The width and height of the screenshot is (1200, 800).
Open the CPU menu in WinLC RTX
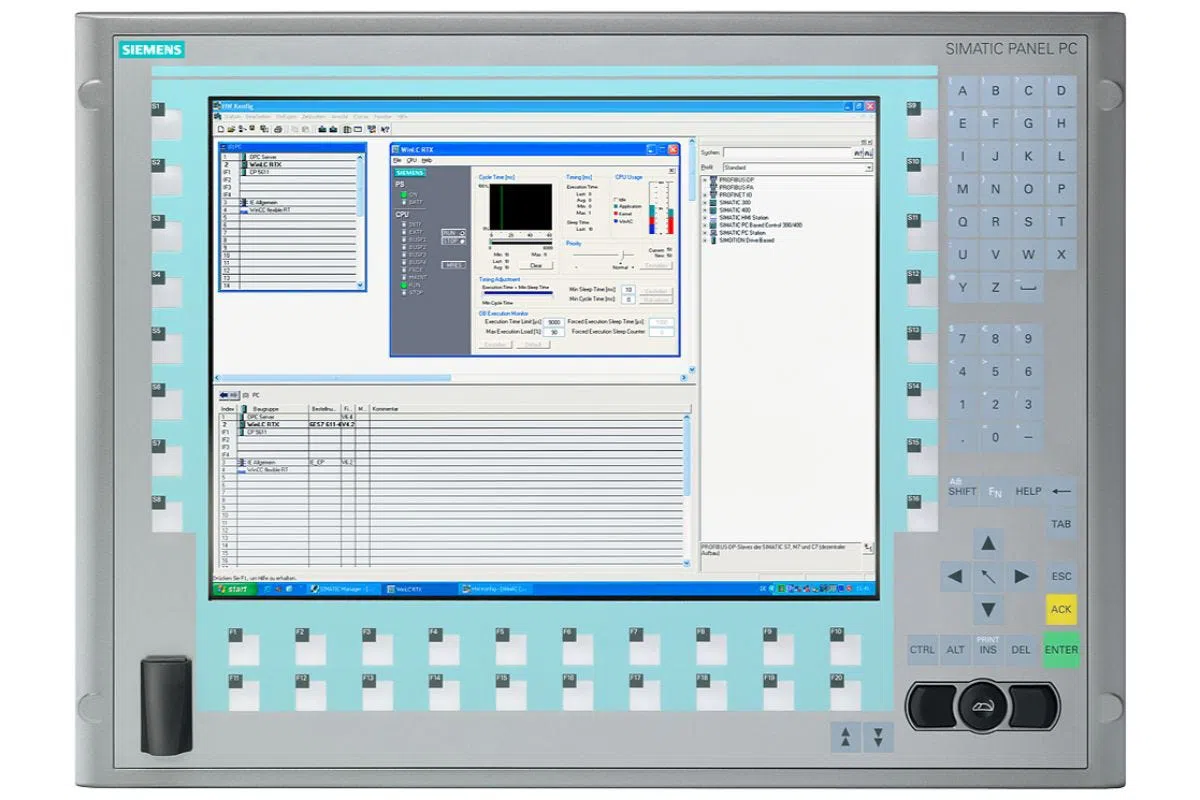coord(411,160)
